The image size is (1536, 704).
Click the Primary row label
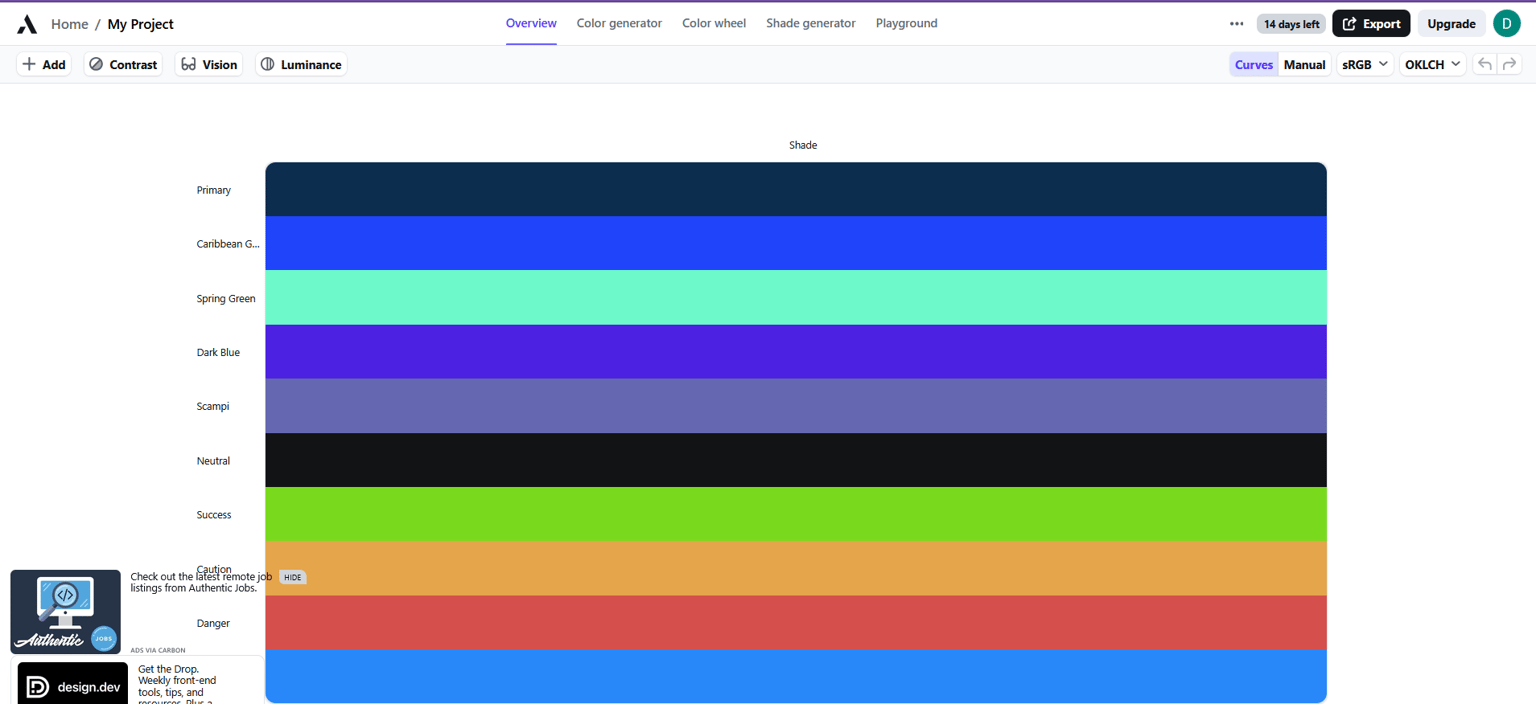(214, 190)
